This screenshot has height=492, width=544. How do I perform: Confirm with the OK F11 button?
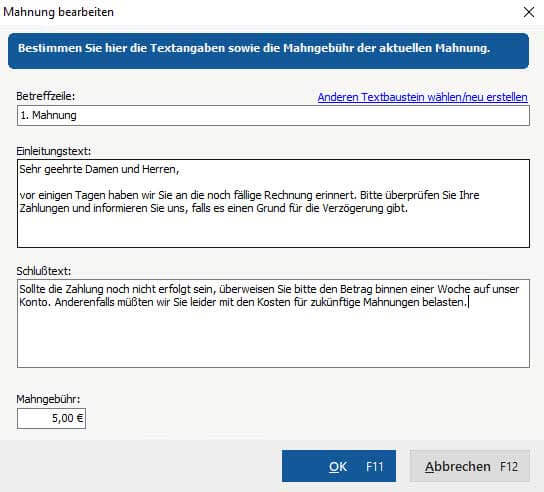point(339,466)
